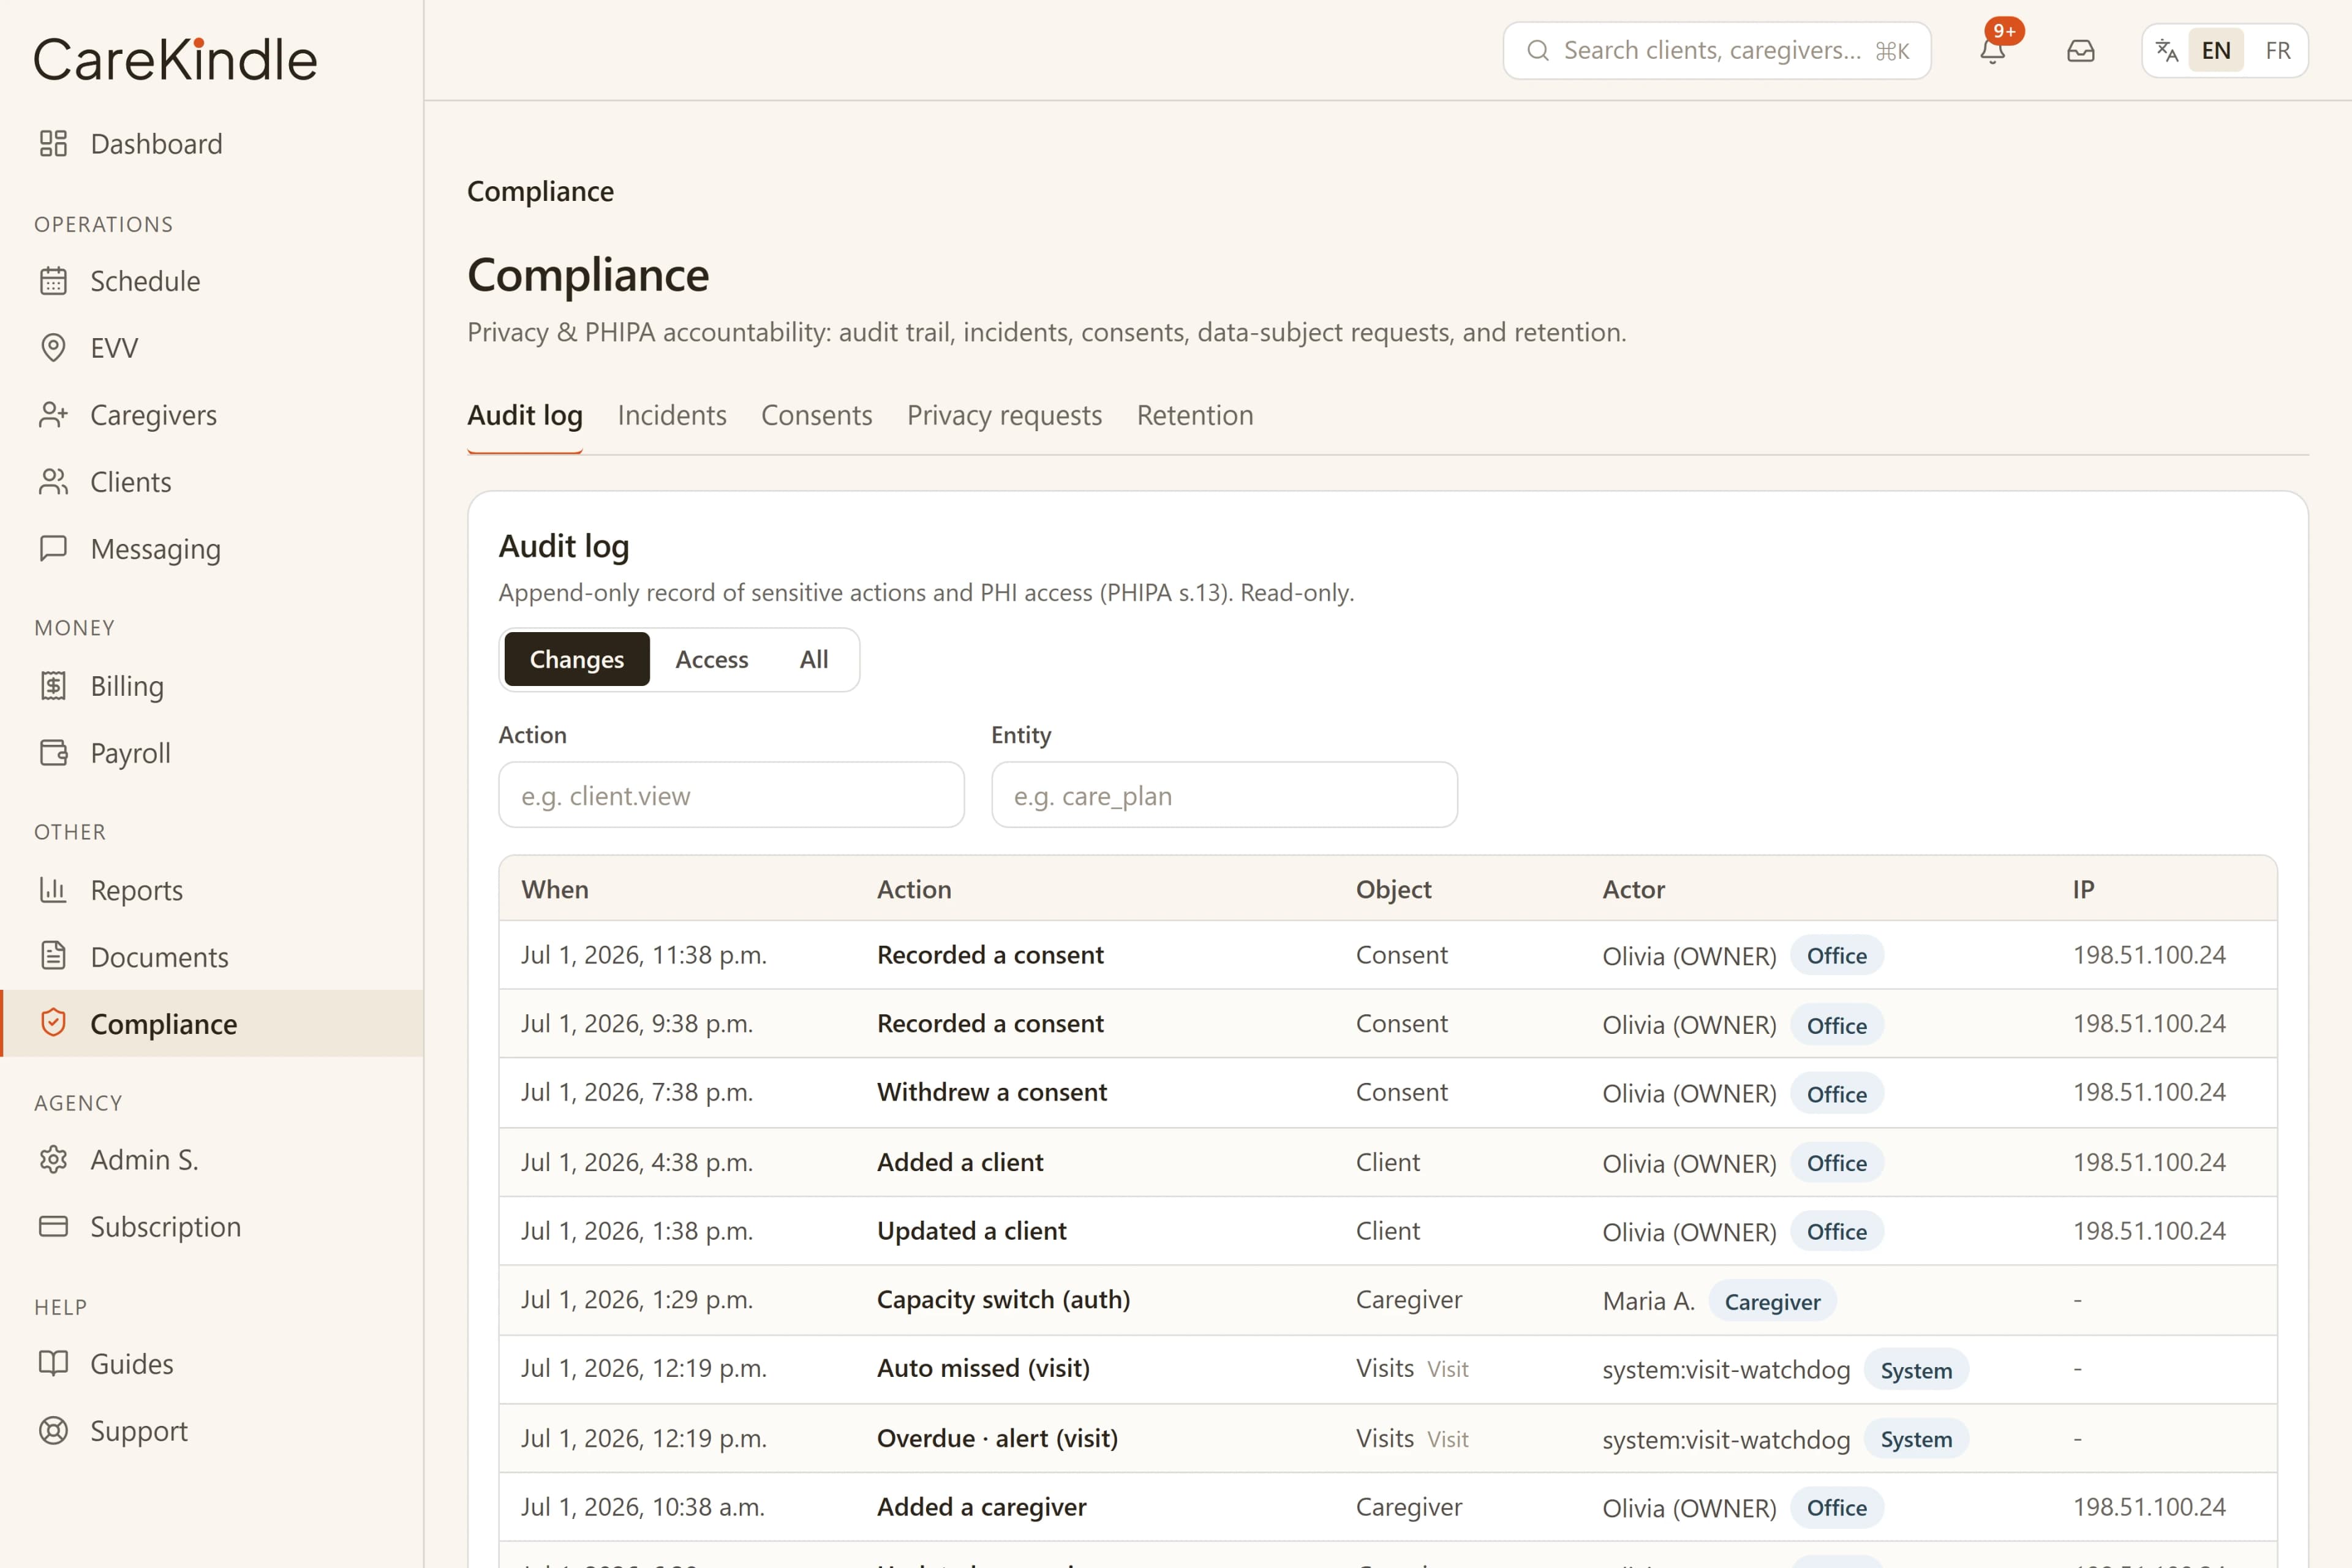The image size is (2352, 1568).
Task: Click the Caregivers person-plus icon
Action: pos(53,415)
